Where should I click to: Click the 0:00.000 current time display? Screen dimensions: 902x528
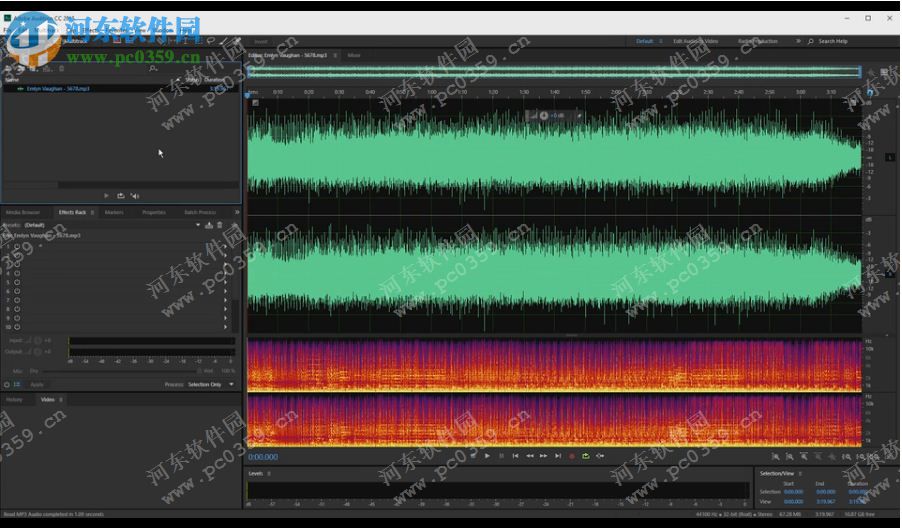point(263,457)
